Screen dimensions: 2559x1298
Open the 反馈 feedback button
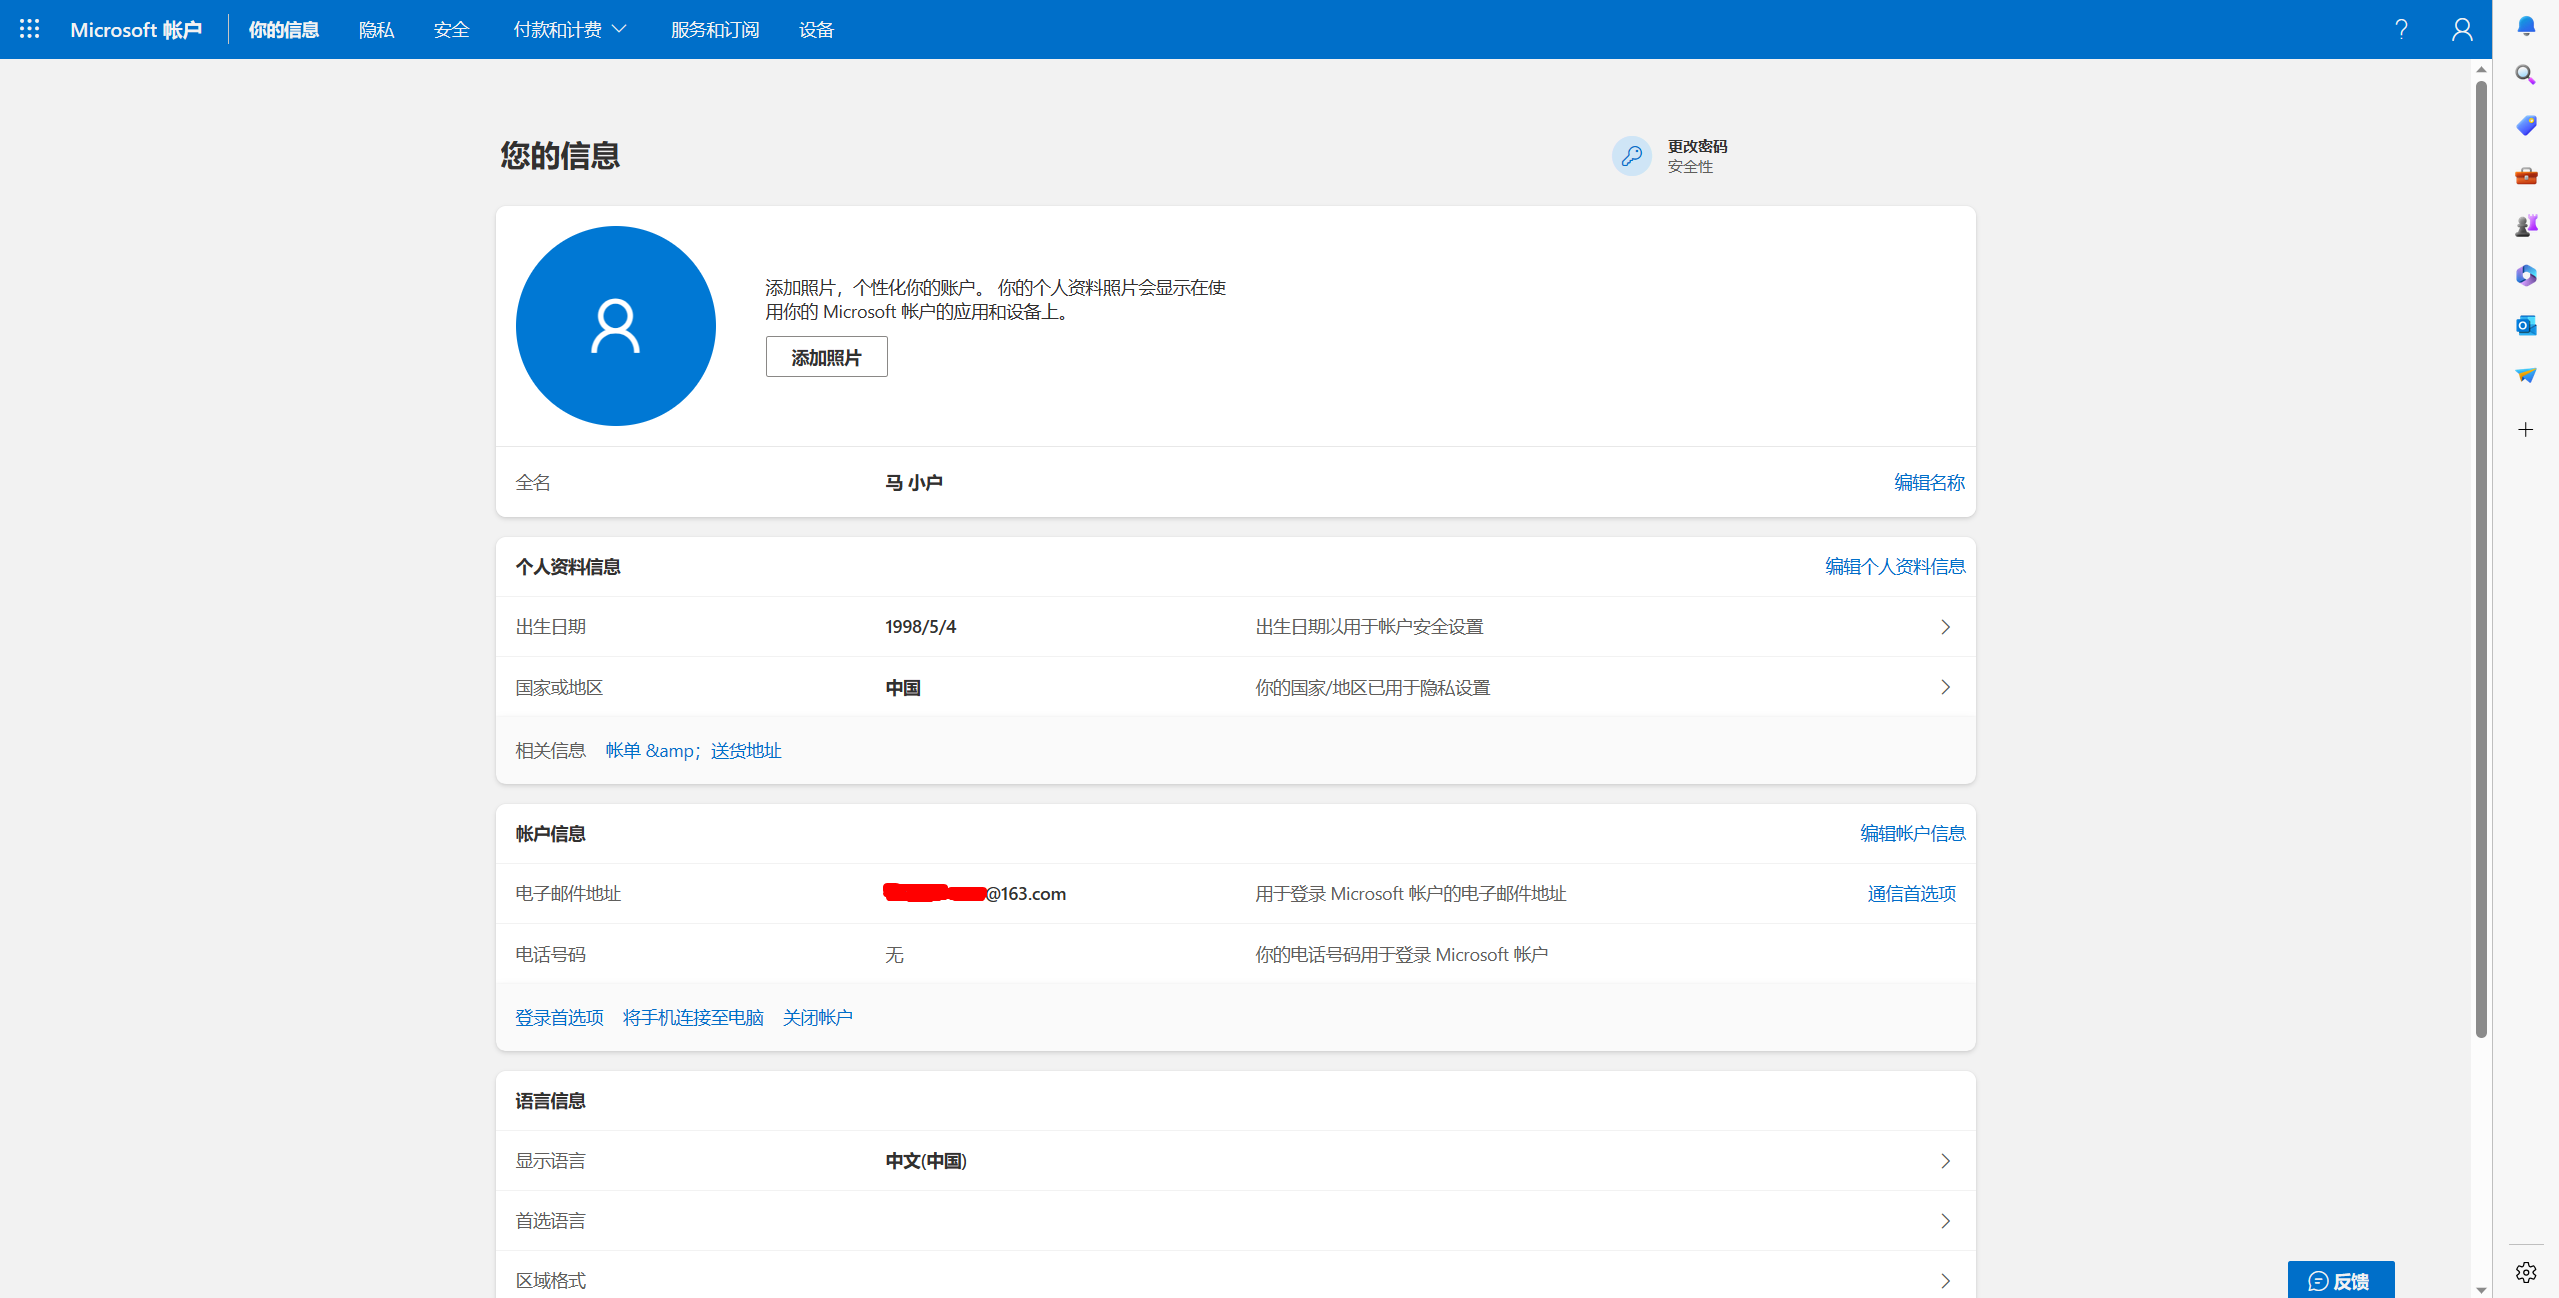[x=2340, y=1280]
